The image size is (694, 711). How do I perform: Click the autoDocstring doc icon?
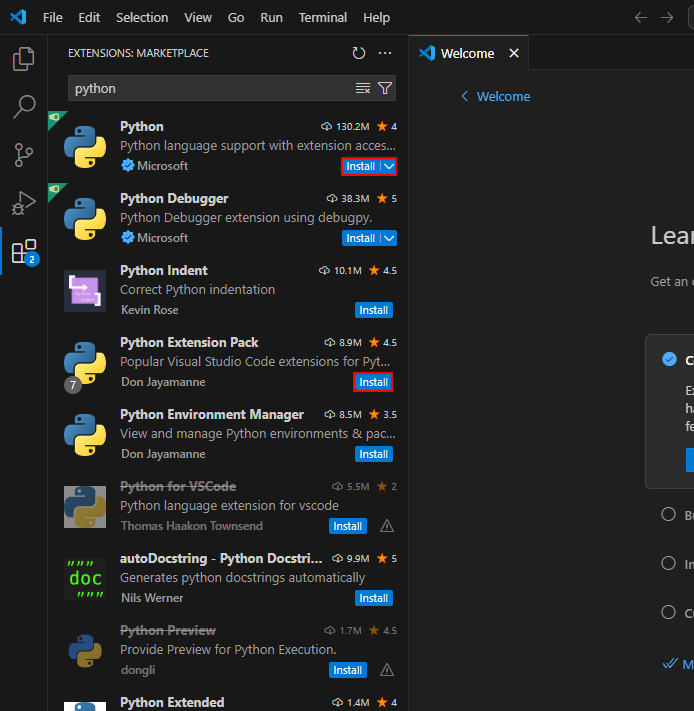[85, 579]
